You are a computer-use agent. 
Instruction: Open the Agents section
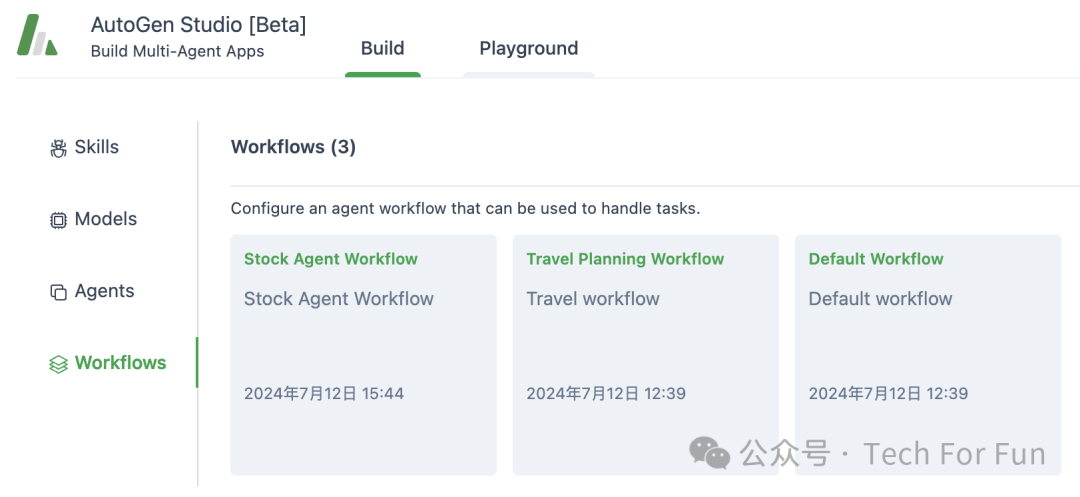(105, 290)
